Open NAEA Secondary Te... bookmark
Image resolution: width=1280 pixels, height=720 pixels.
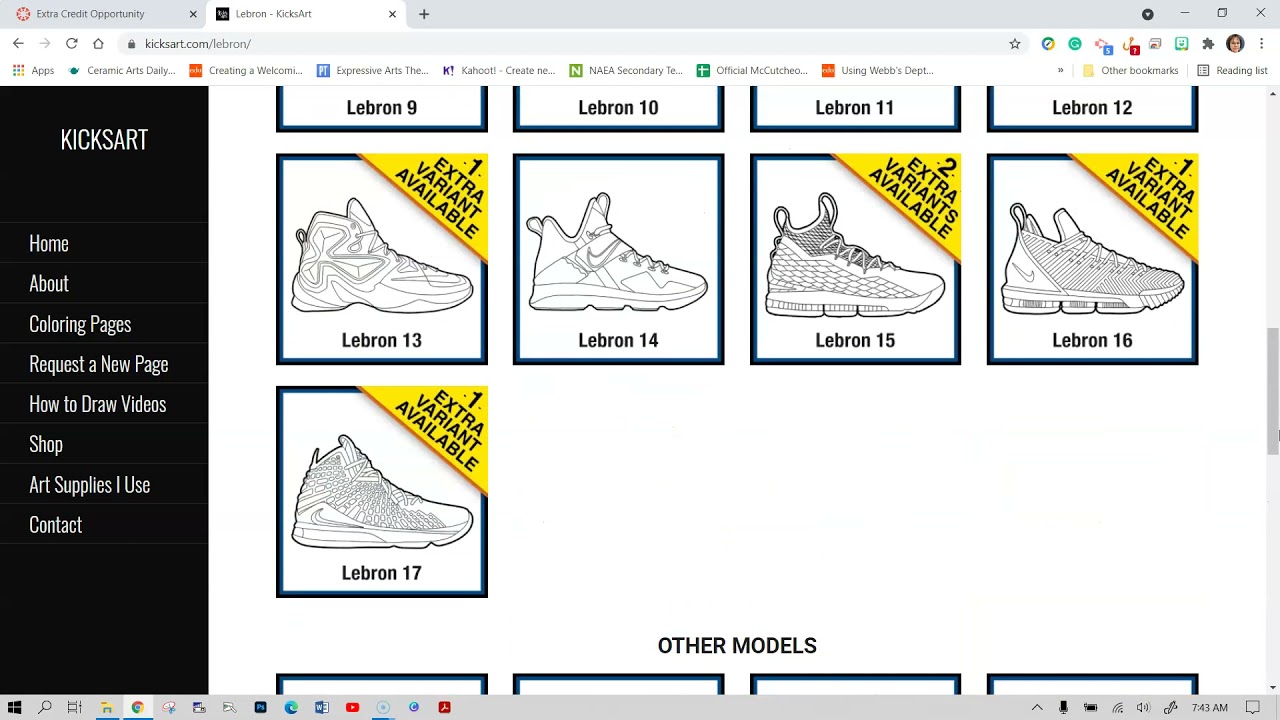626,70
